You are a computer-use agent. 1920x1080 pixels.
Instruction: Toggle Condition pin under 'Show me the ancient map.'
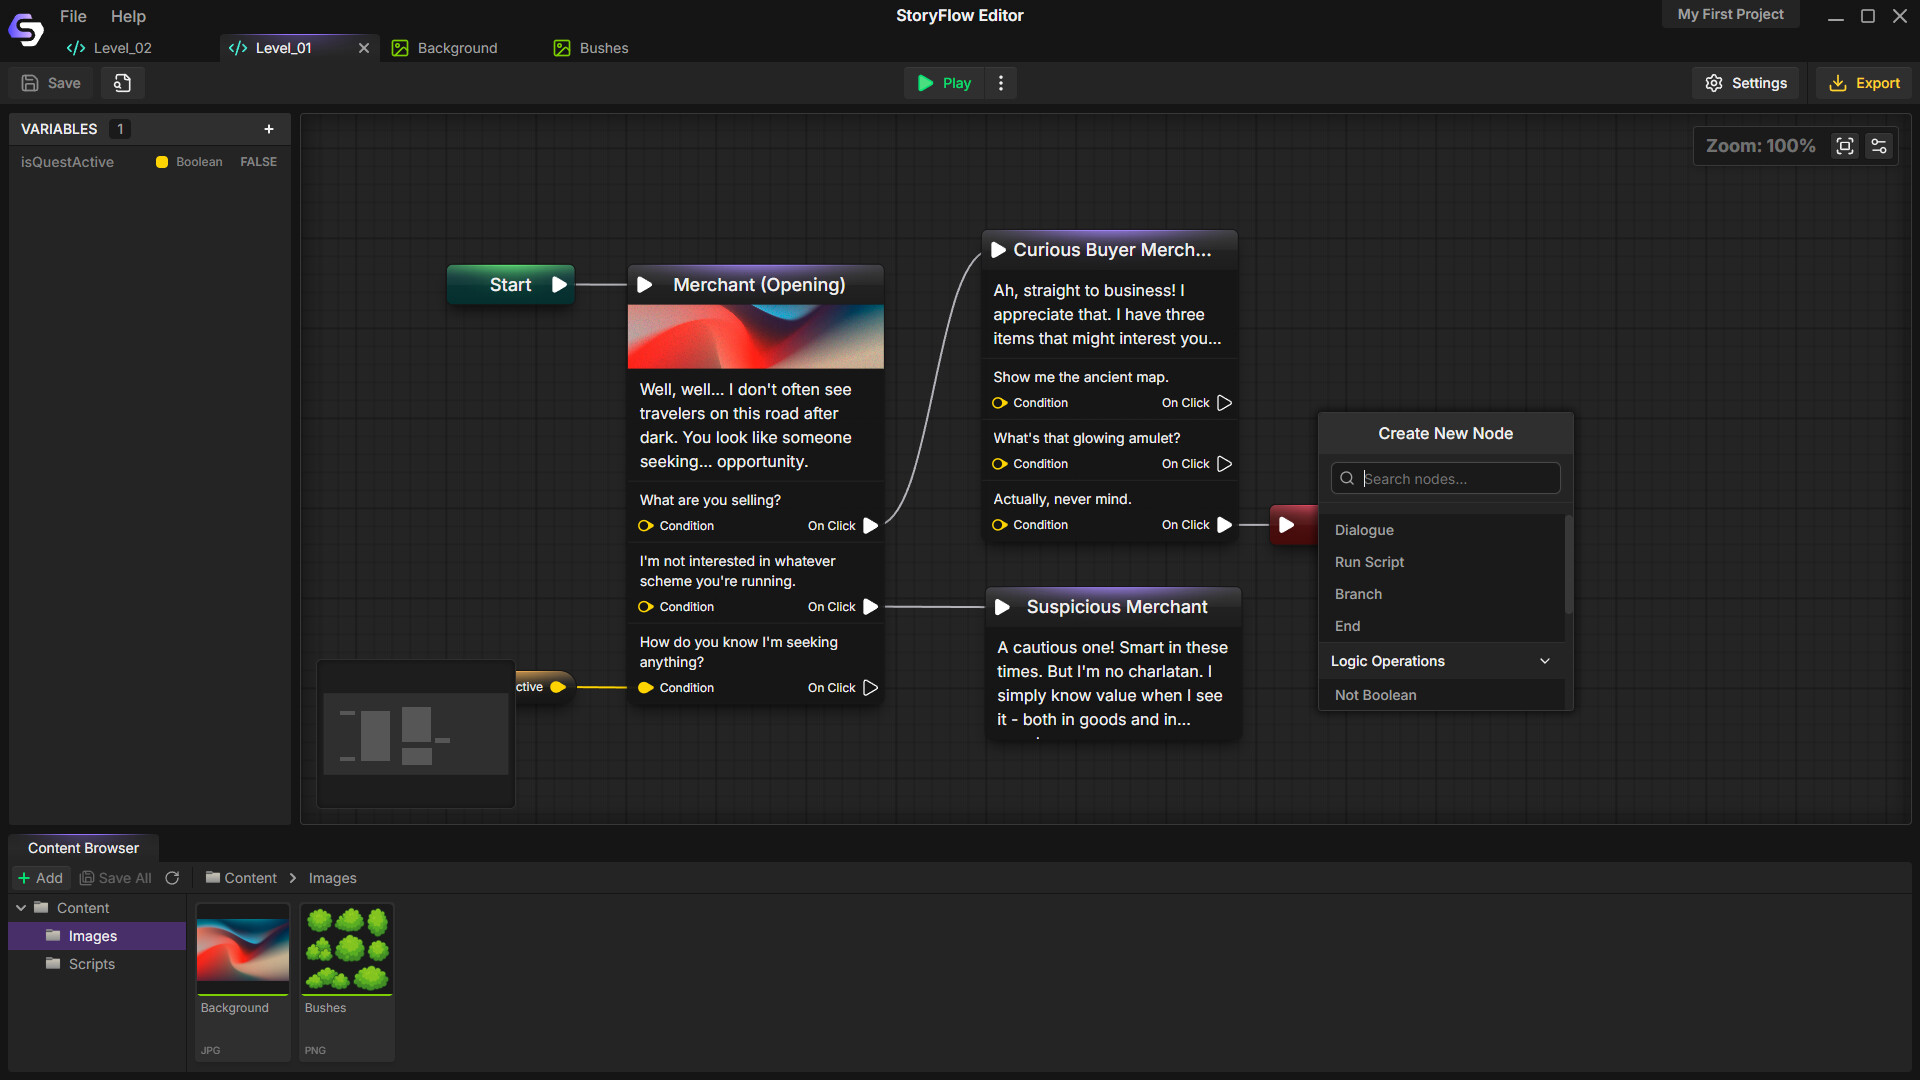[999, 403]
